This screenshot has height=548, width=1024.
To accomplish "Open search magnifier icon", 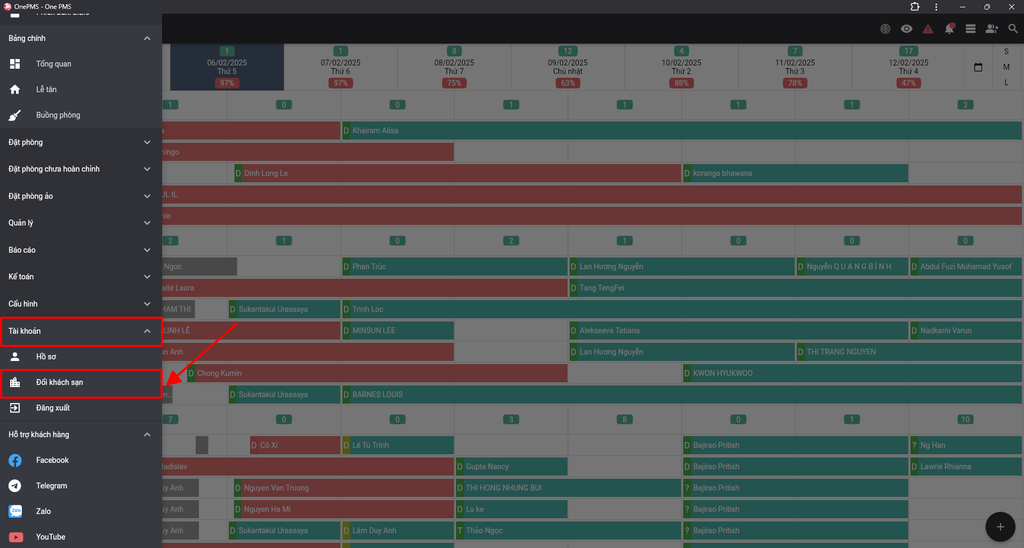I will pos(1013,29).
